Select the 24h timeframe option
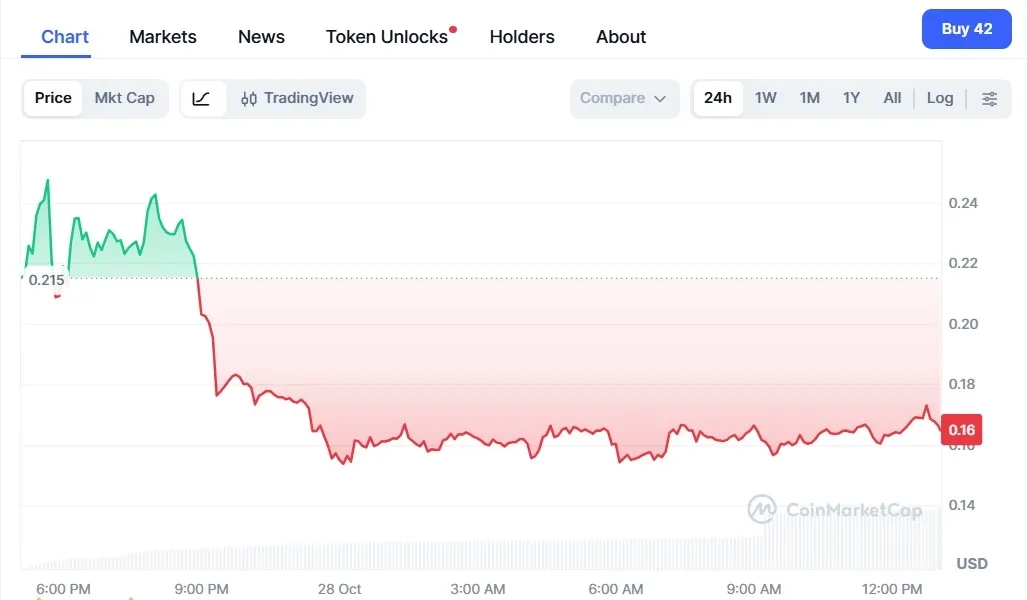The image size is (1027, 600). tap(717, 98)
